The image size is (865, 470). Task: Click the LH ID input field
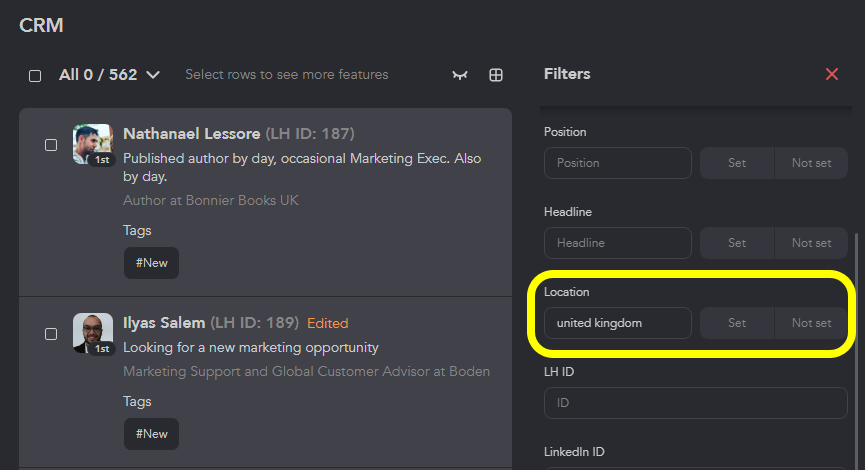(x=696, y=403)
